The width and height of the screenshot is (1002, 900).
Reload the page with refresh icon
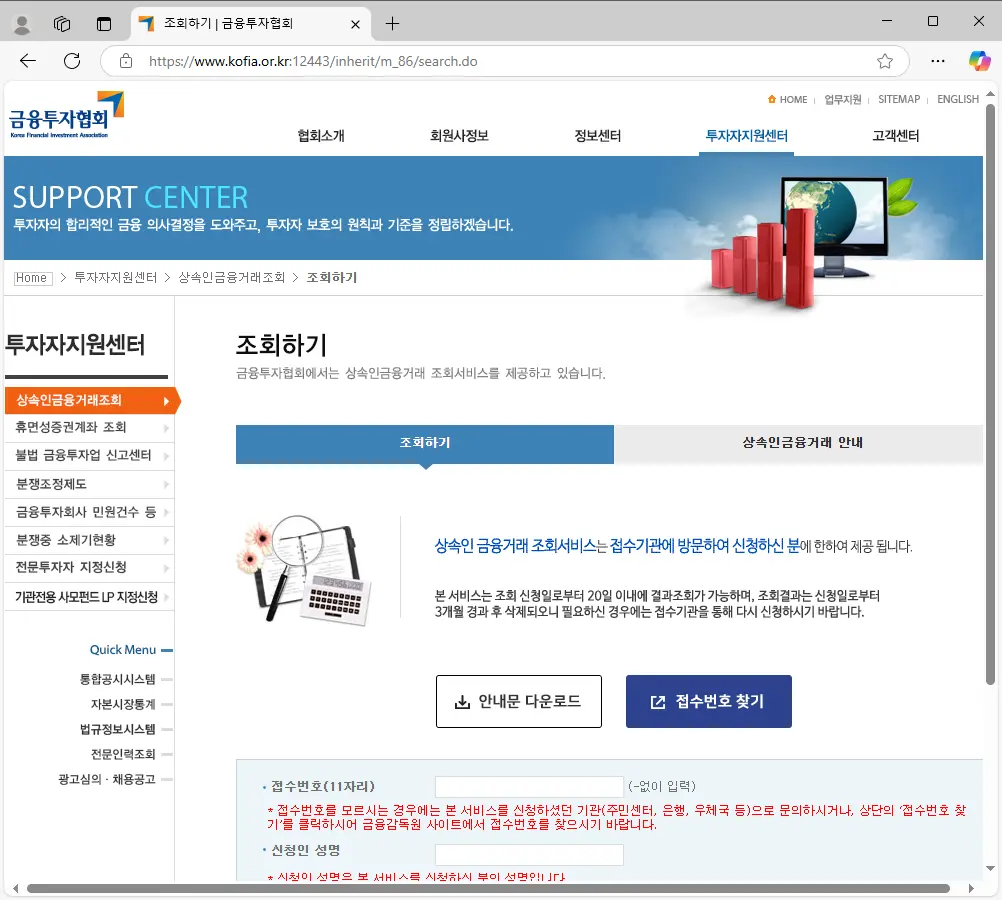click(x=72, y=61)
